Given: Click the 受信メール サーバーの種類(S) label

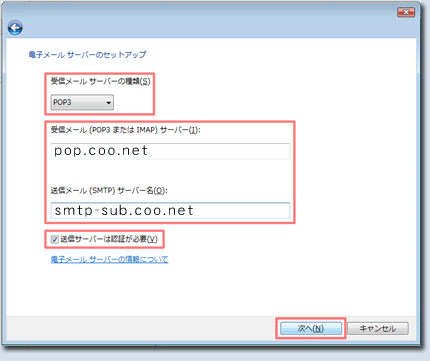Looking at the screenshot, I should (100, 81).
